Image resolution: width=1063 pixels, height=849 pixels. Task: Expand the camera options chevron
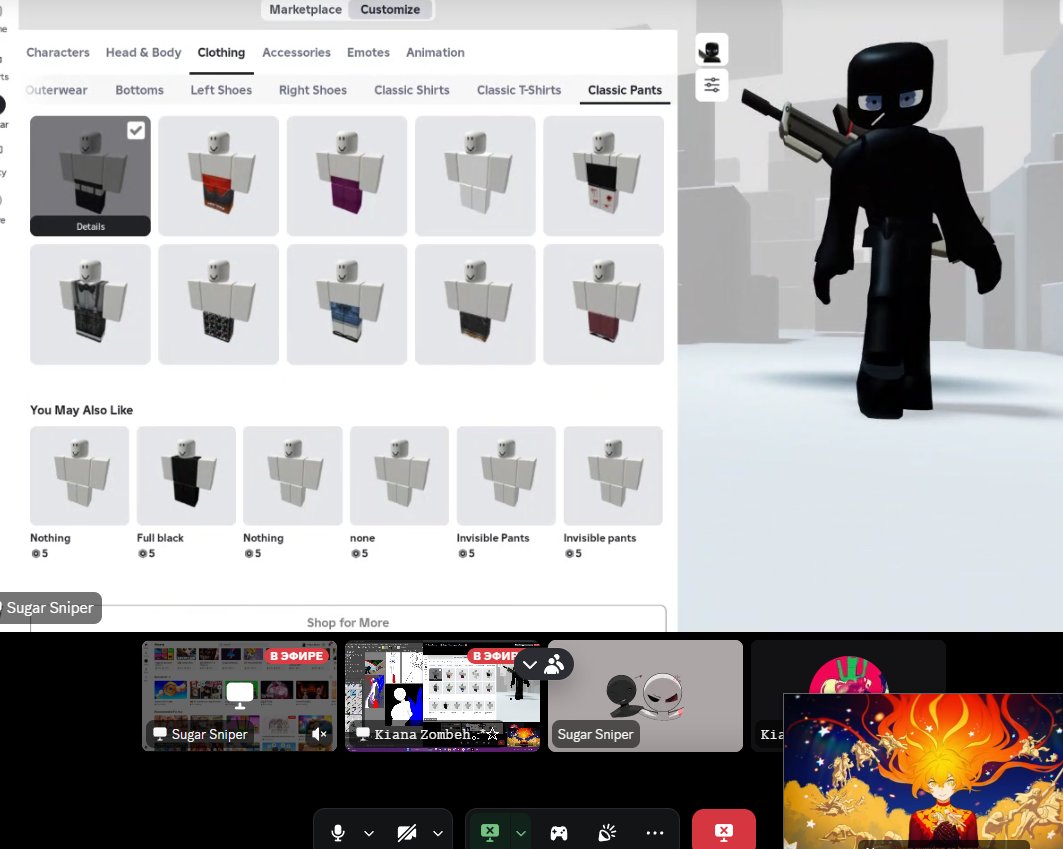click(438, 833)
